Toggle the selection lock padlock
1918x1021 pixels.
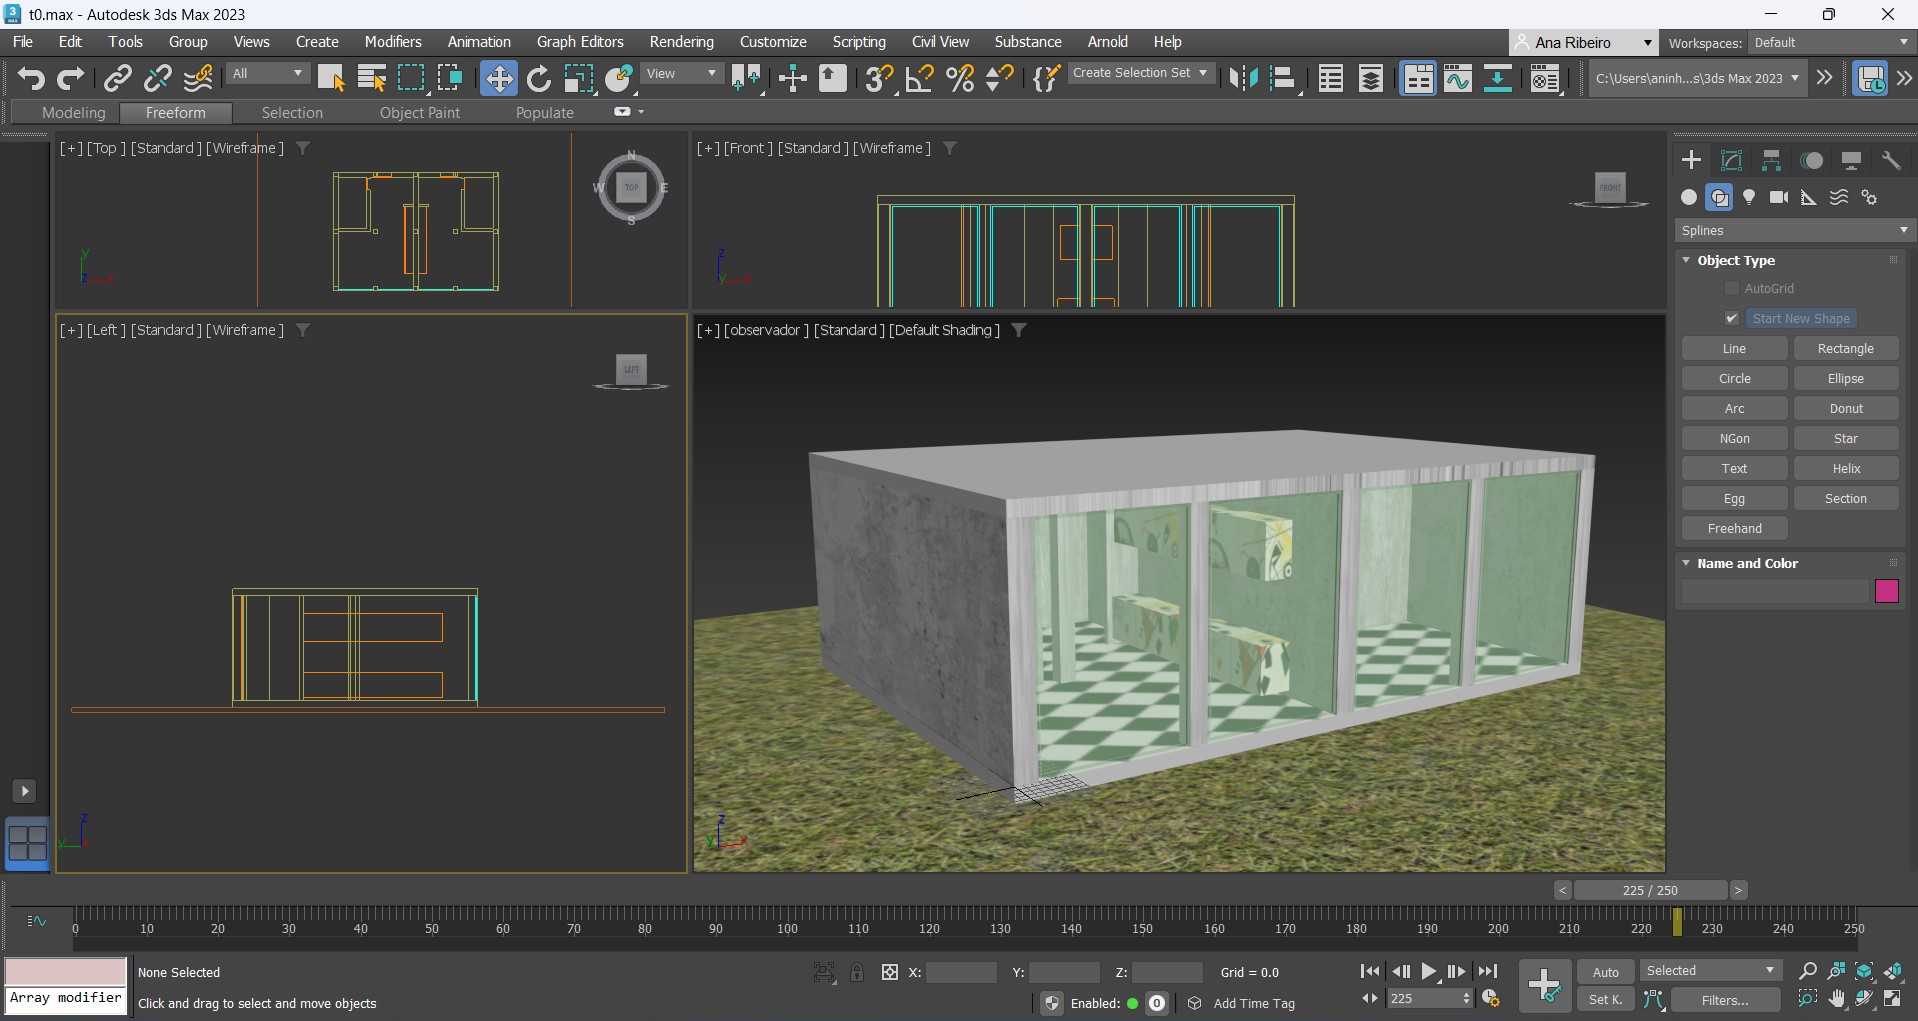pyautogui.click(x=857, y=972)
